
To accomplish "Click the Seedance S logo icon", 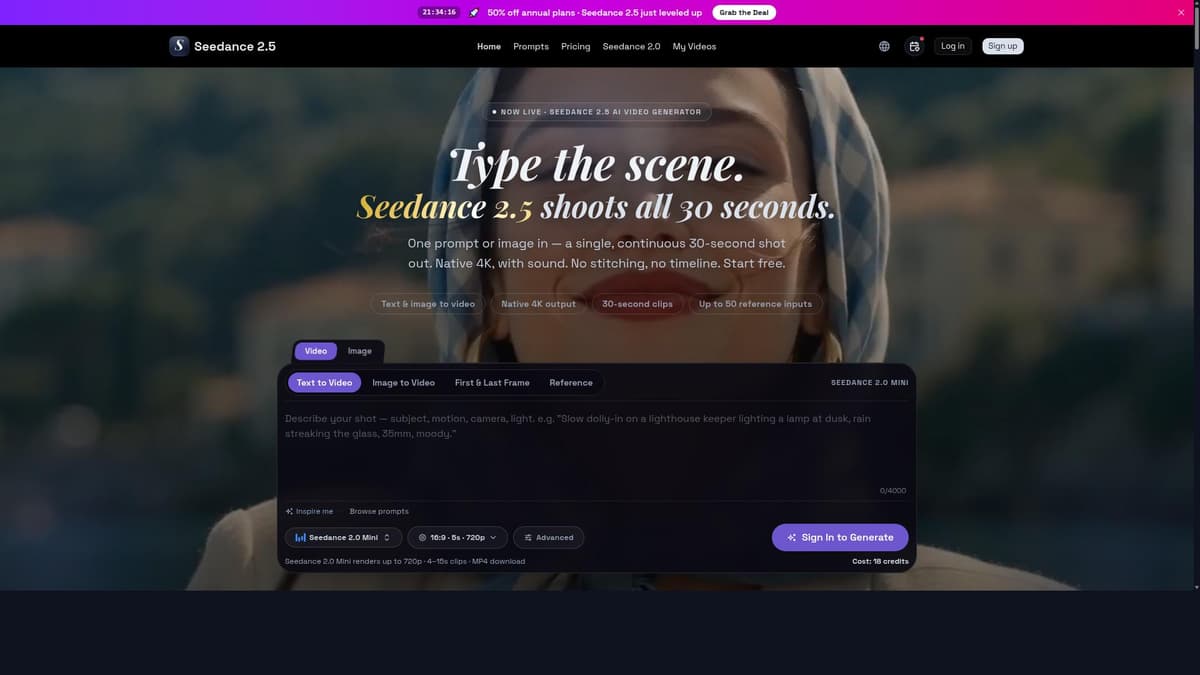I will click(178, 46).
